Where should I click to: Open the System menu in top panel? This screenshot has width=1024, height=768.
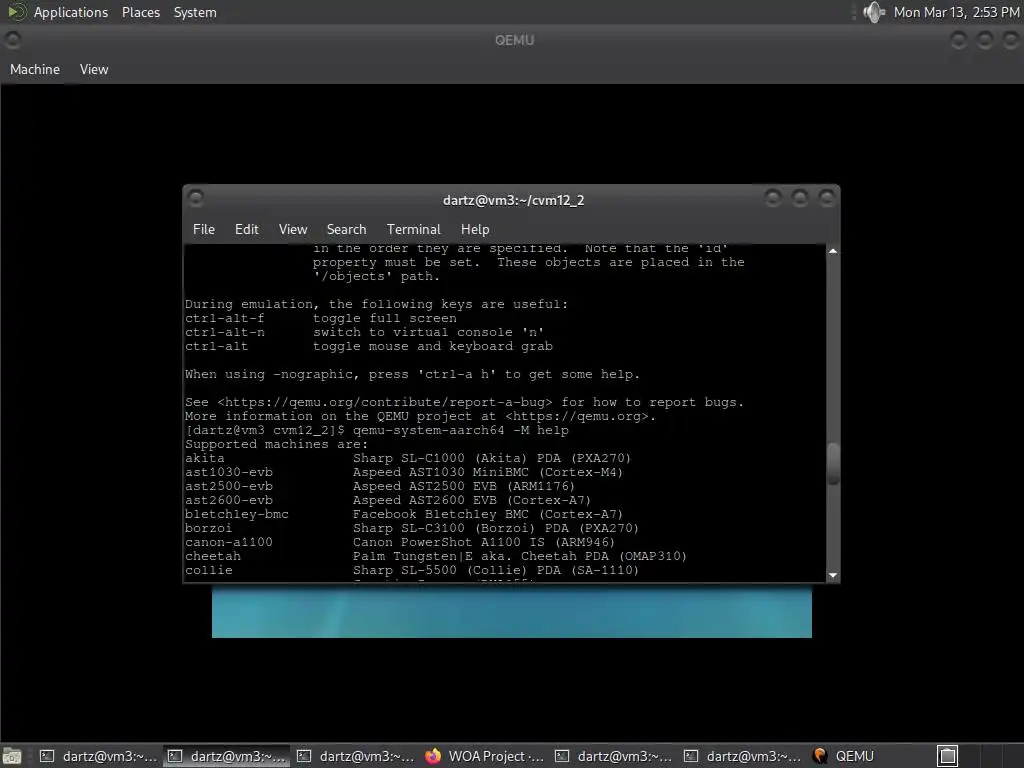195,12
